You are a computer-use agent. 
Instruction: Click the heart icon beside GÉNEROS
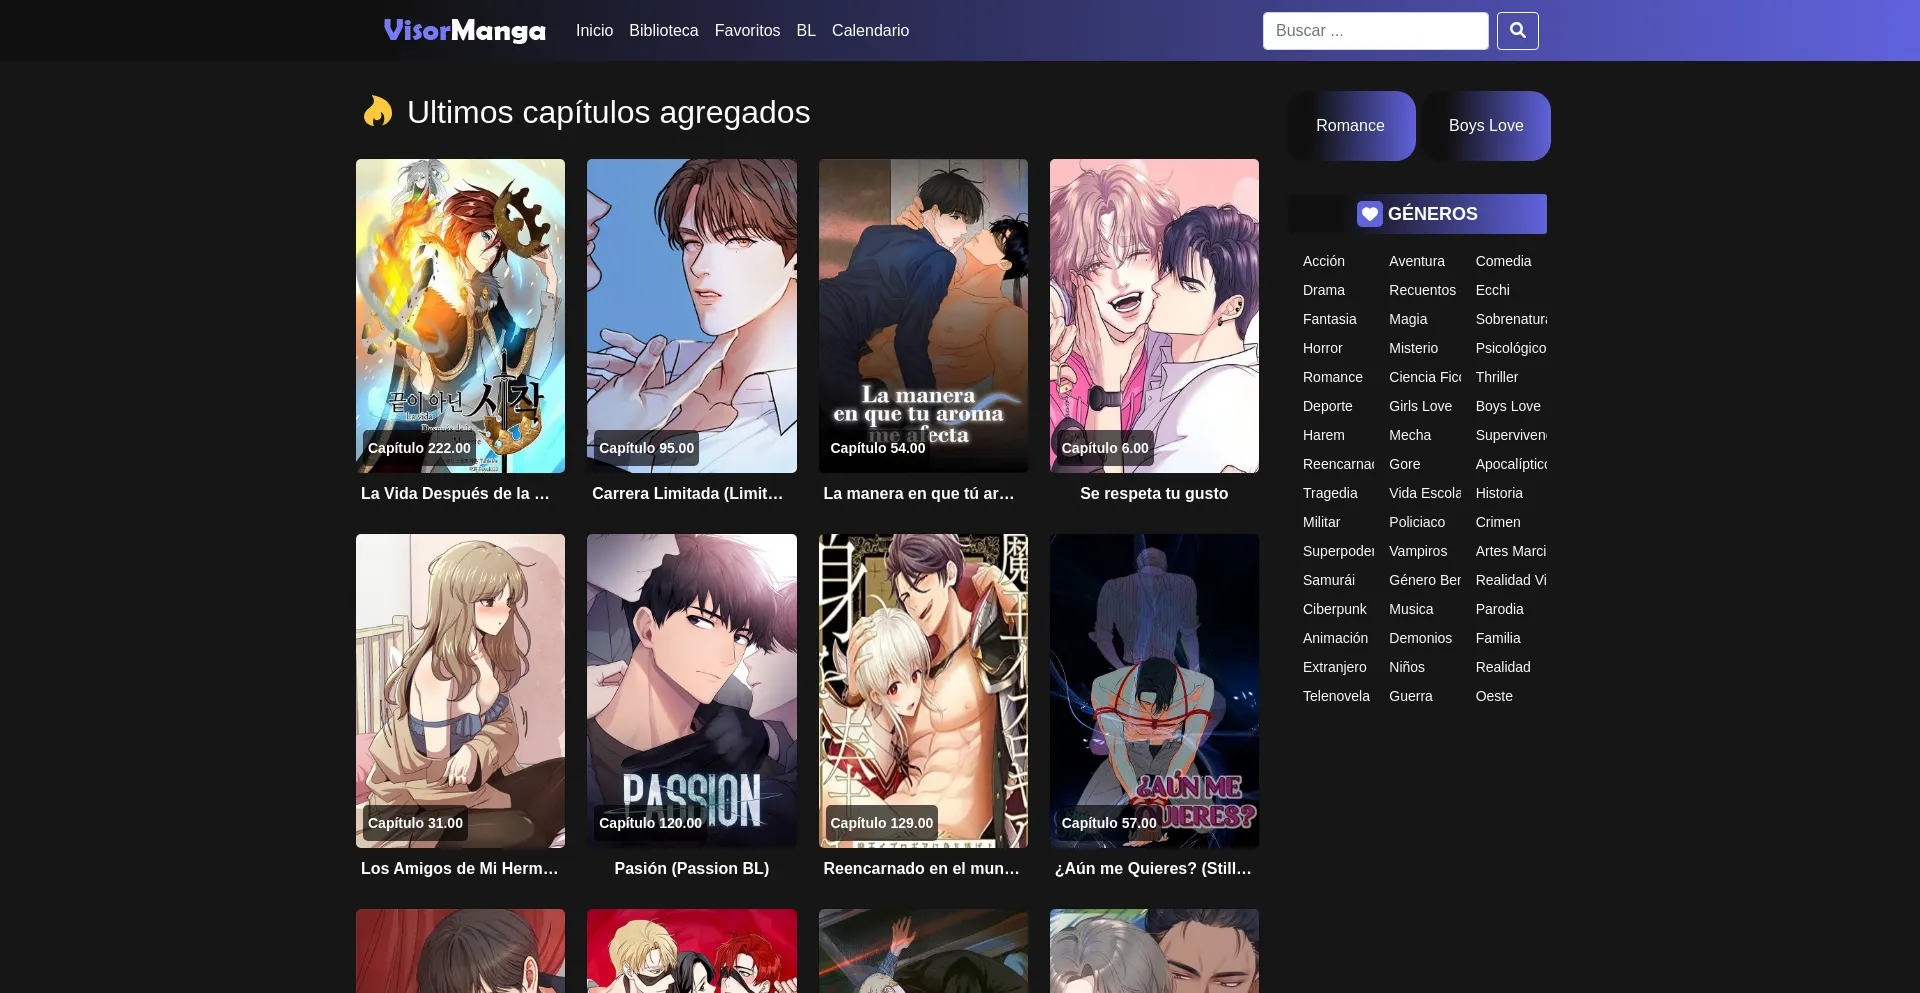pos(1369,214)
